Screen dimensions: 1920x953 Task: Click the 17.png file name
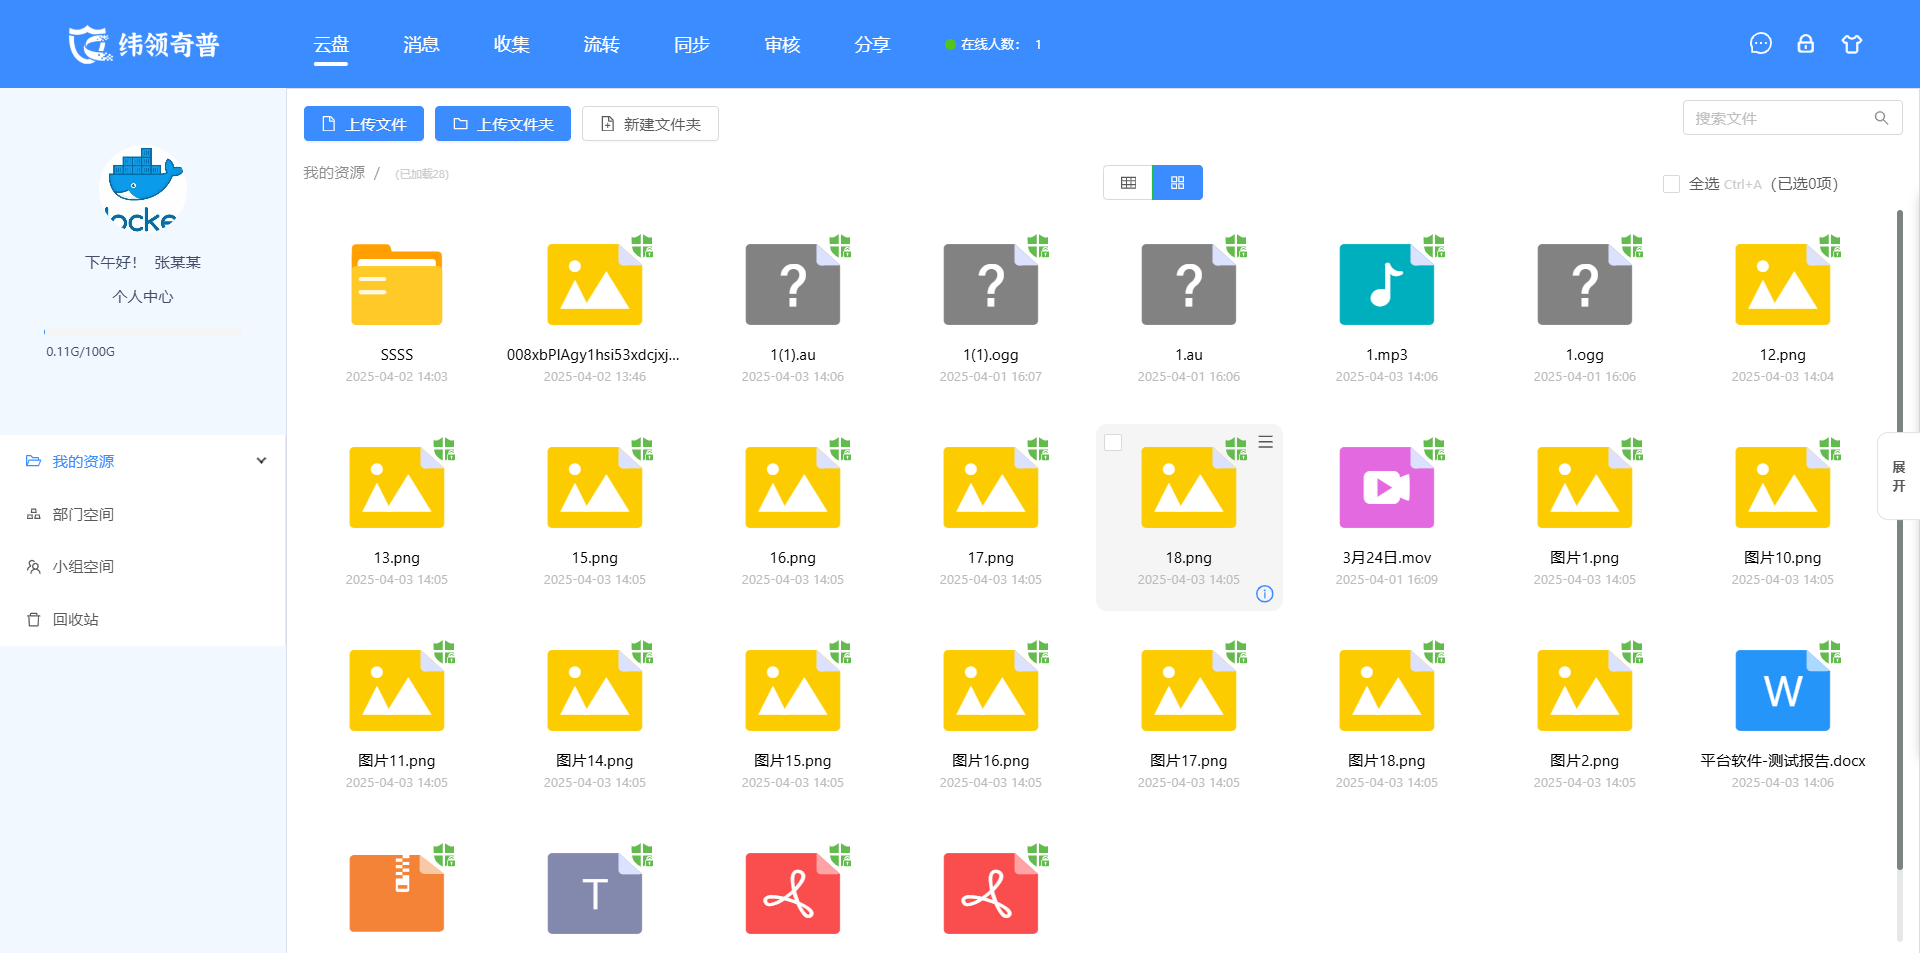tap(991, 558)
